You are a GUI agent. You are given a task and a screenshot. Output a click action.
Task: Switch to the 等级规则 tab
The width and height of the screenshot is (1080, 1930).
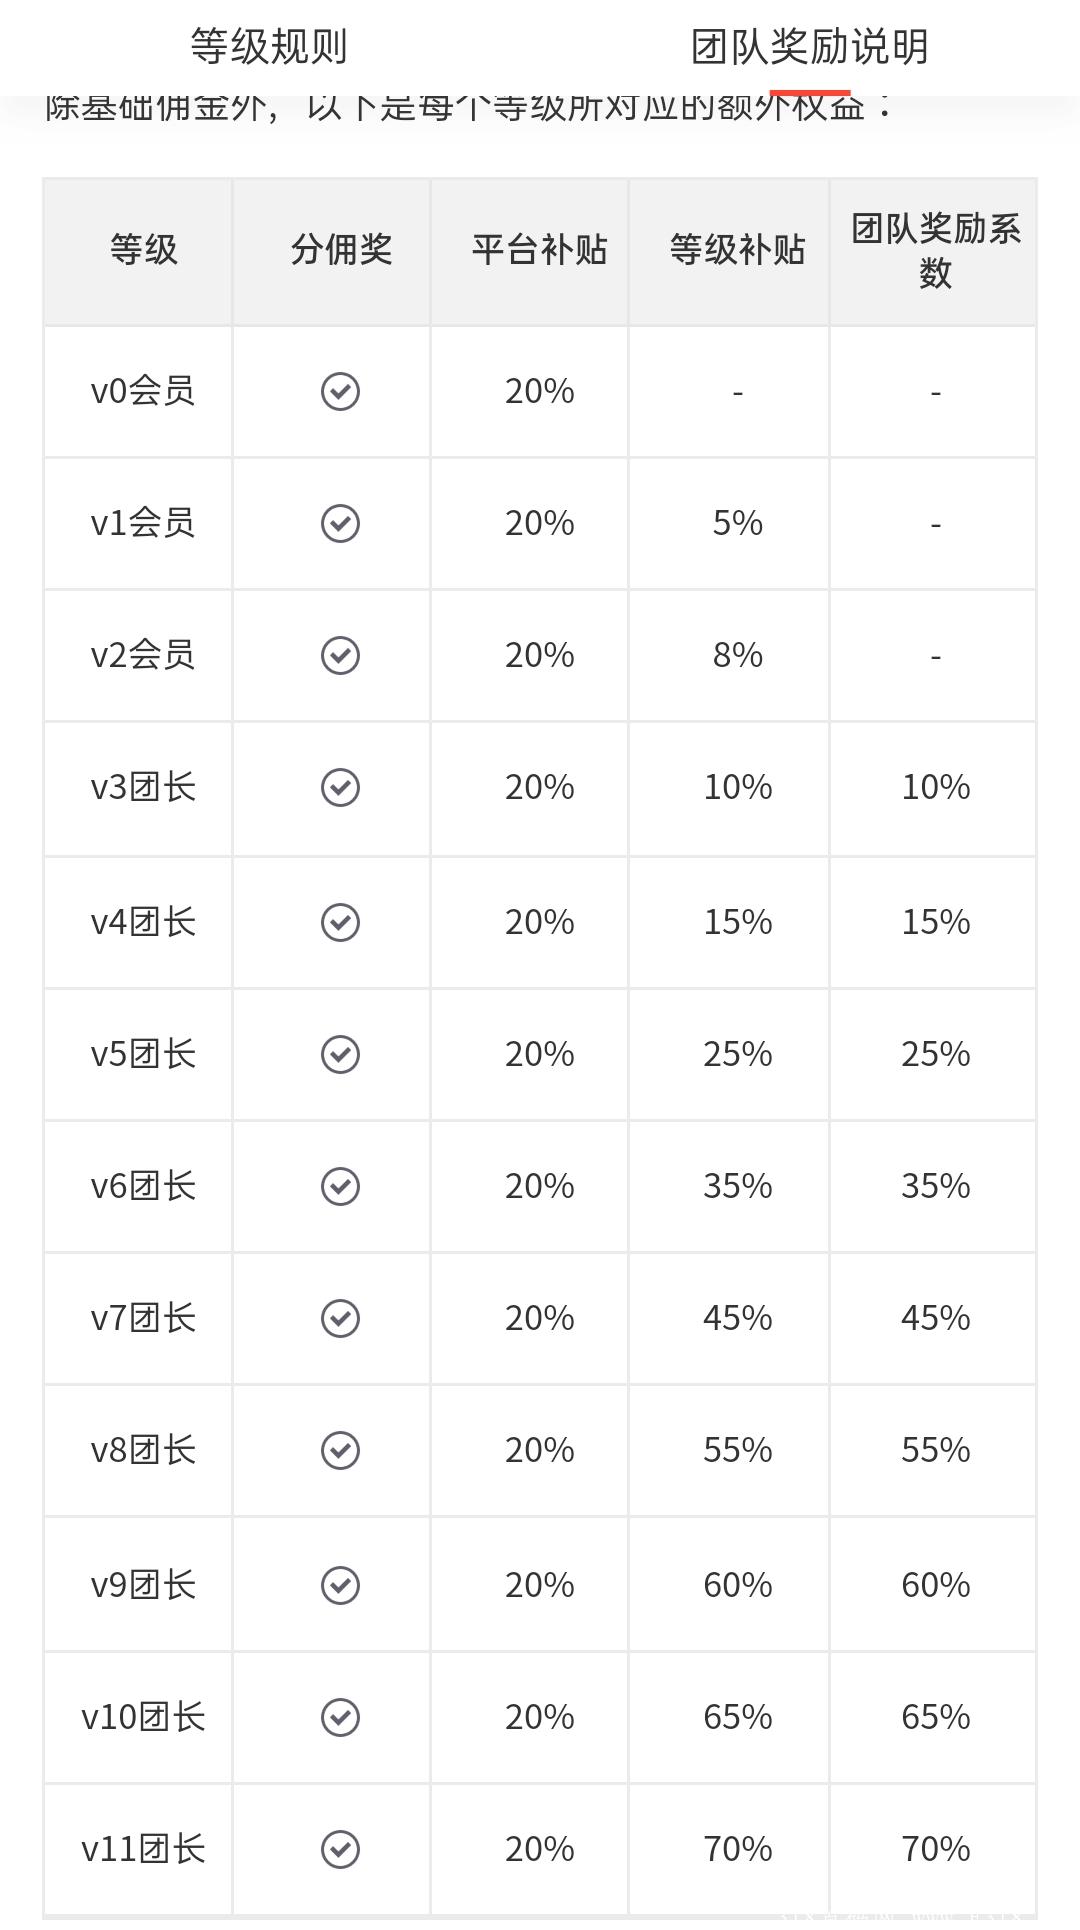[x=269, y=47]
